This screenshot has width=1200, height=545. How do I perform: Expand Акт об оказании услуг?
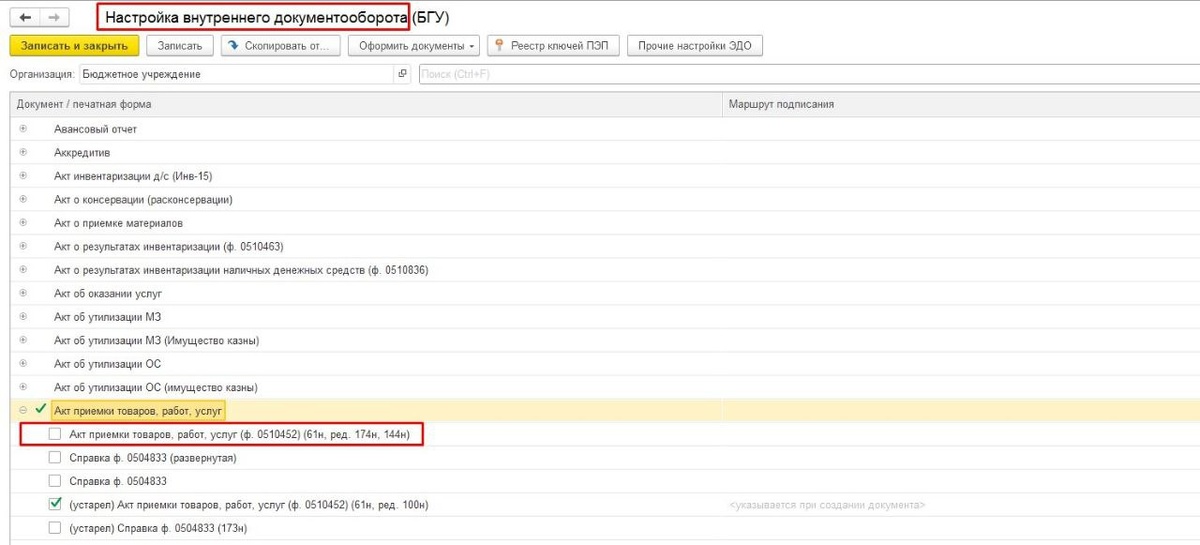(x=23, y=293)
